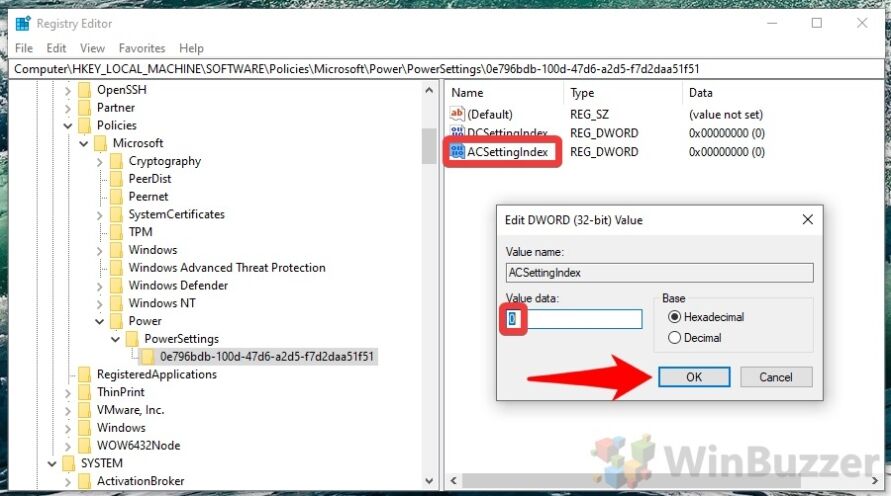Click the WOW6432Node folder icon
Image resolution: width=891 pixels, height=496 pixels.
(x=85, y=445)
